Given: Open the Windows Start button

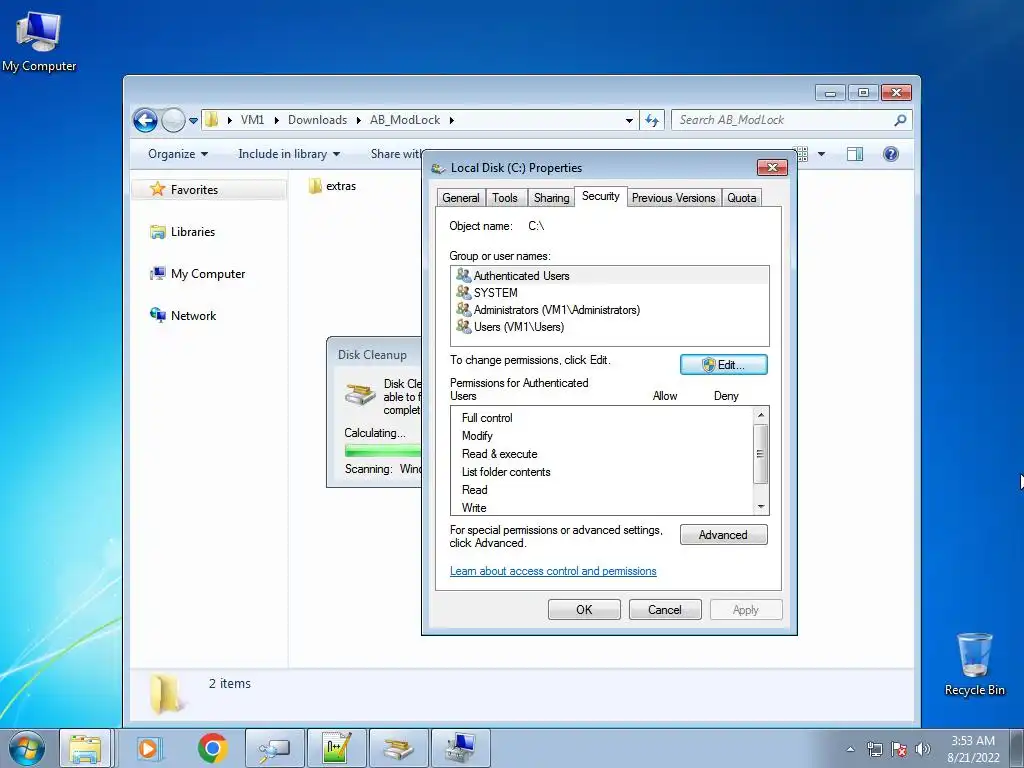Looking at the screenshot, I should (27, 748).
